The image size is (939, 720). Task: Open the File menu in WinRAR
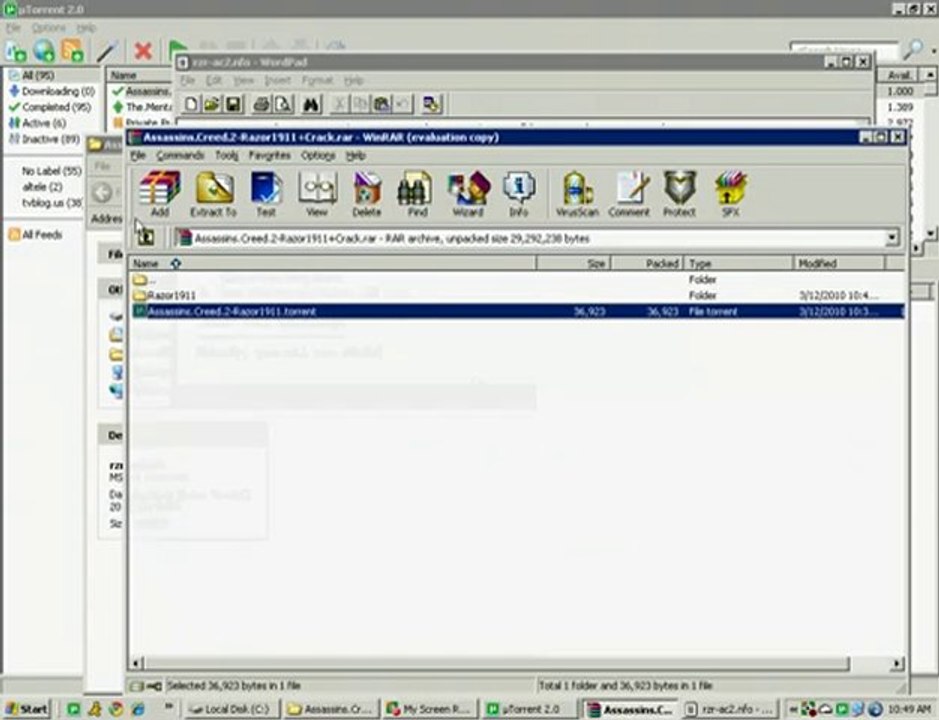pos(138,155)
